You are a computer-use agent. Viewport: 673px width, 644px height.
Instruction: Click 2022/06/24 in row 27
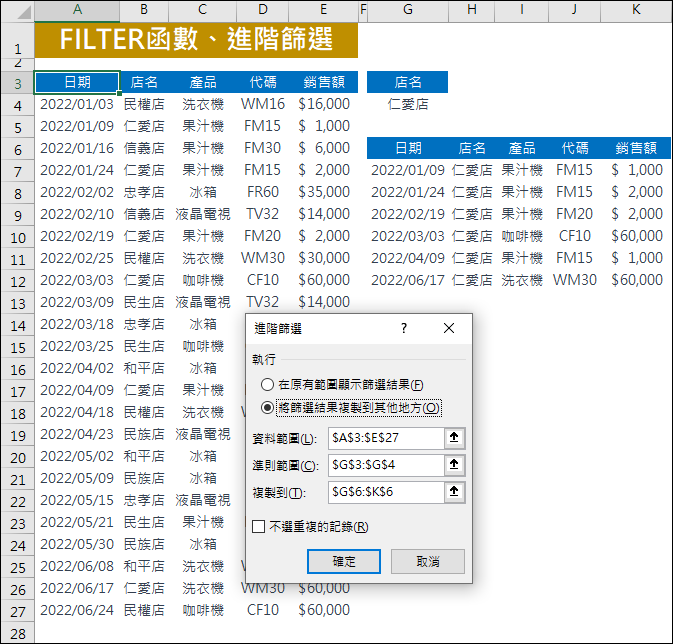click(77, 611)
